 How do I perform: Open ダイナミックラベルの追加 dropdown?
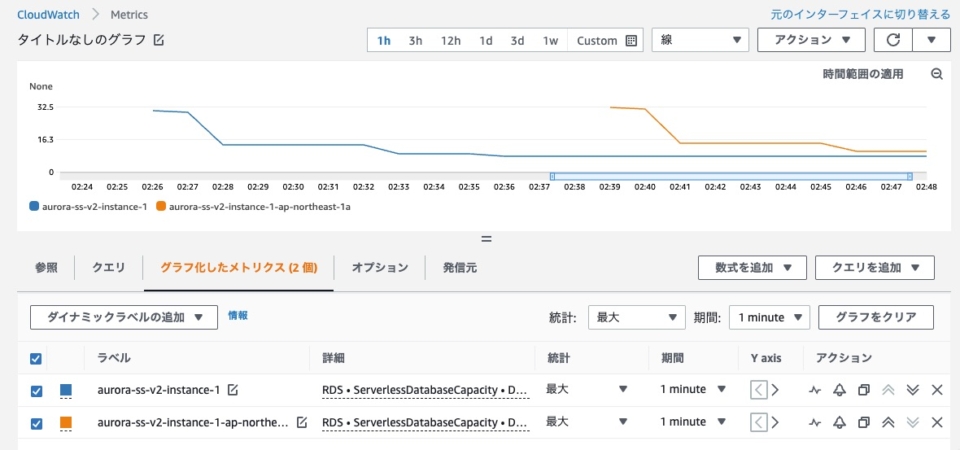pos(124,317)
